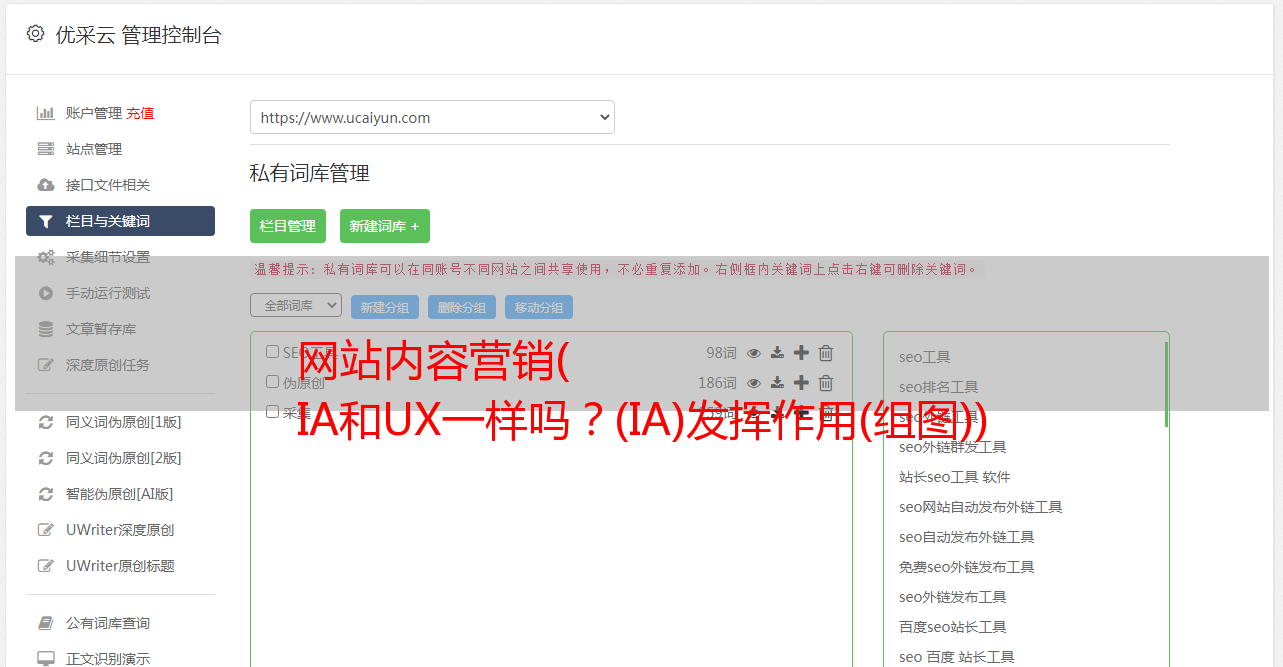Open 账户管理 in the sidebar

tap(94, 113)
